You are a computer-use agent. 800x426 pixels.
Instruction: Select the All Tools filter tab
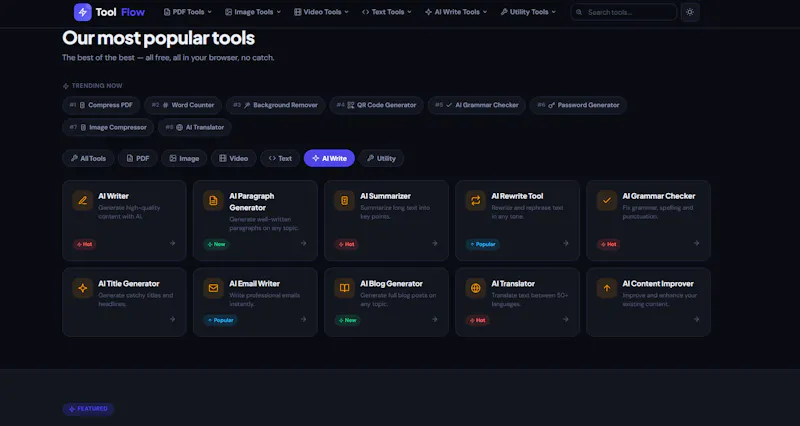(88, 158)
